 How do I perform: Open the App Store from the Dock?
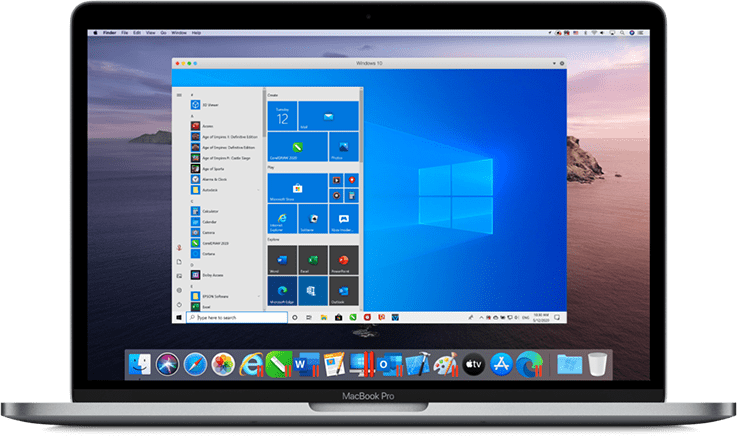502,364
